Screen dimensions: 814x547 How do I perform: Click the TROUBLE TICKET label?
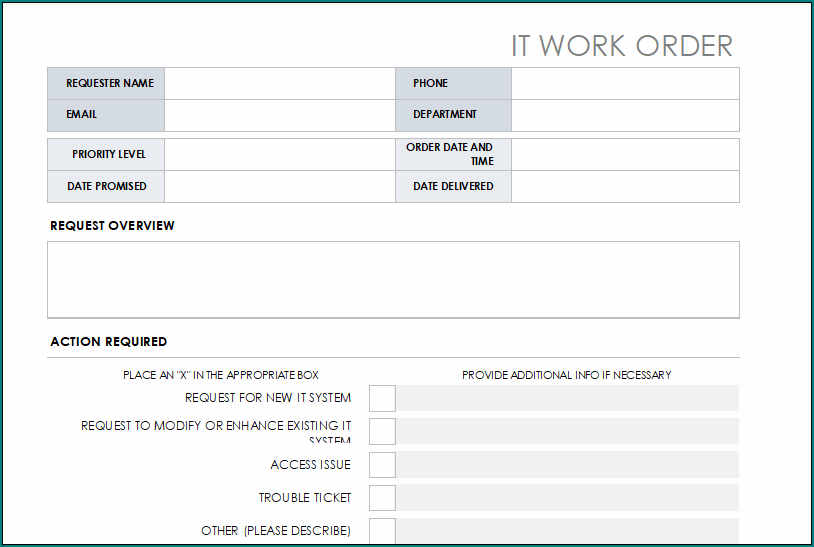coord(305,498)
